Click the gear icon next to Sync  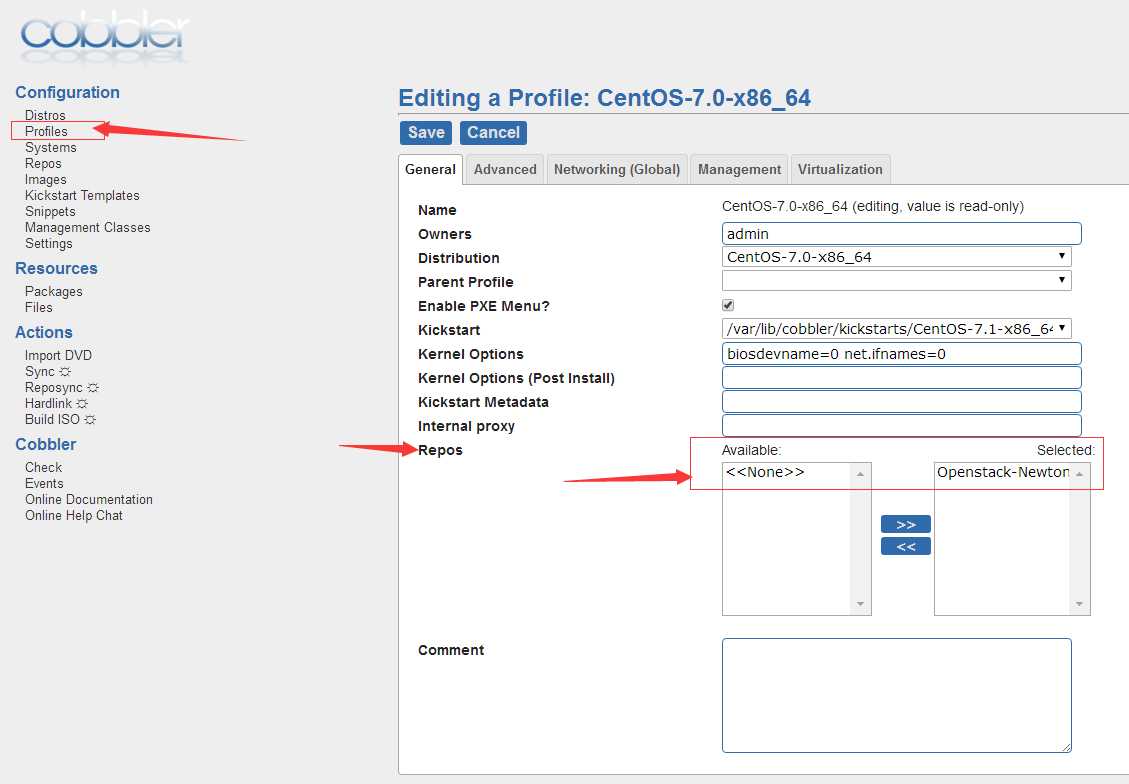point(65,371)
